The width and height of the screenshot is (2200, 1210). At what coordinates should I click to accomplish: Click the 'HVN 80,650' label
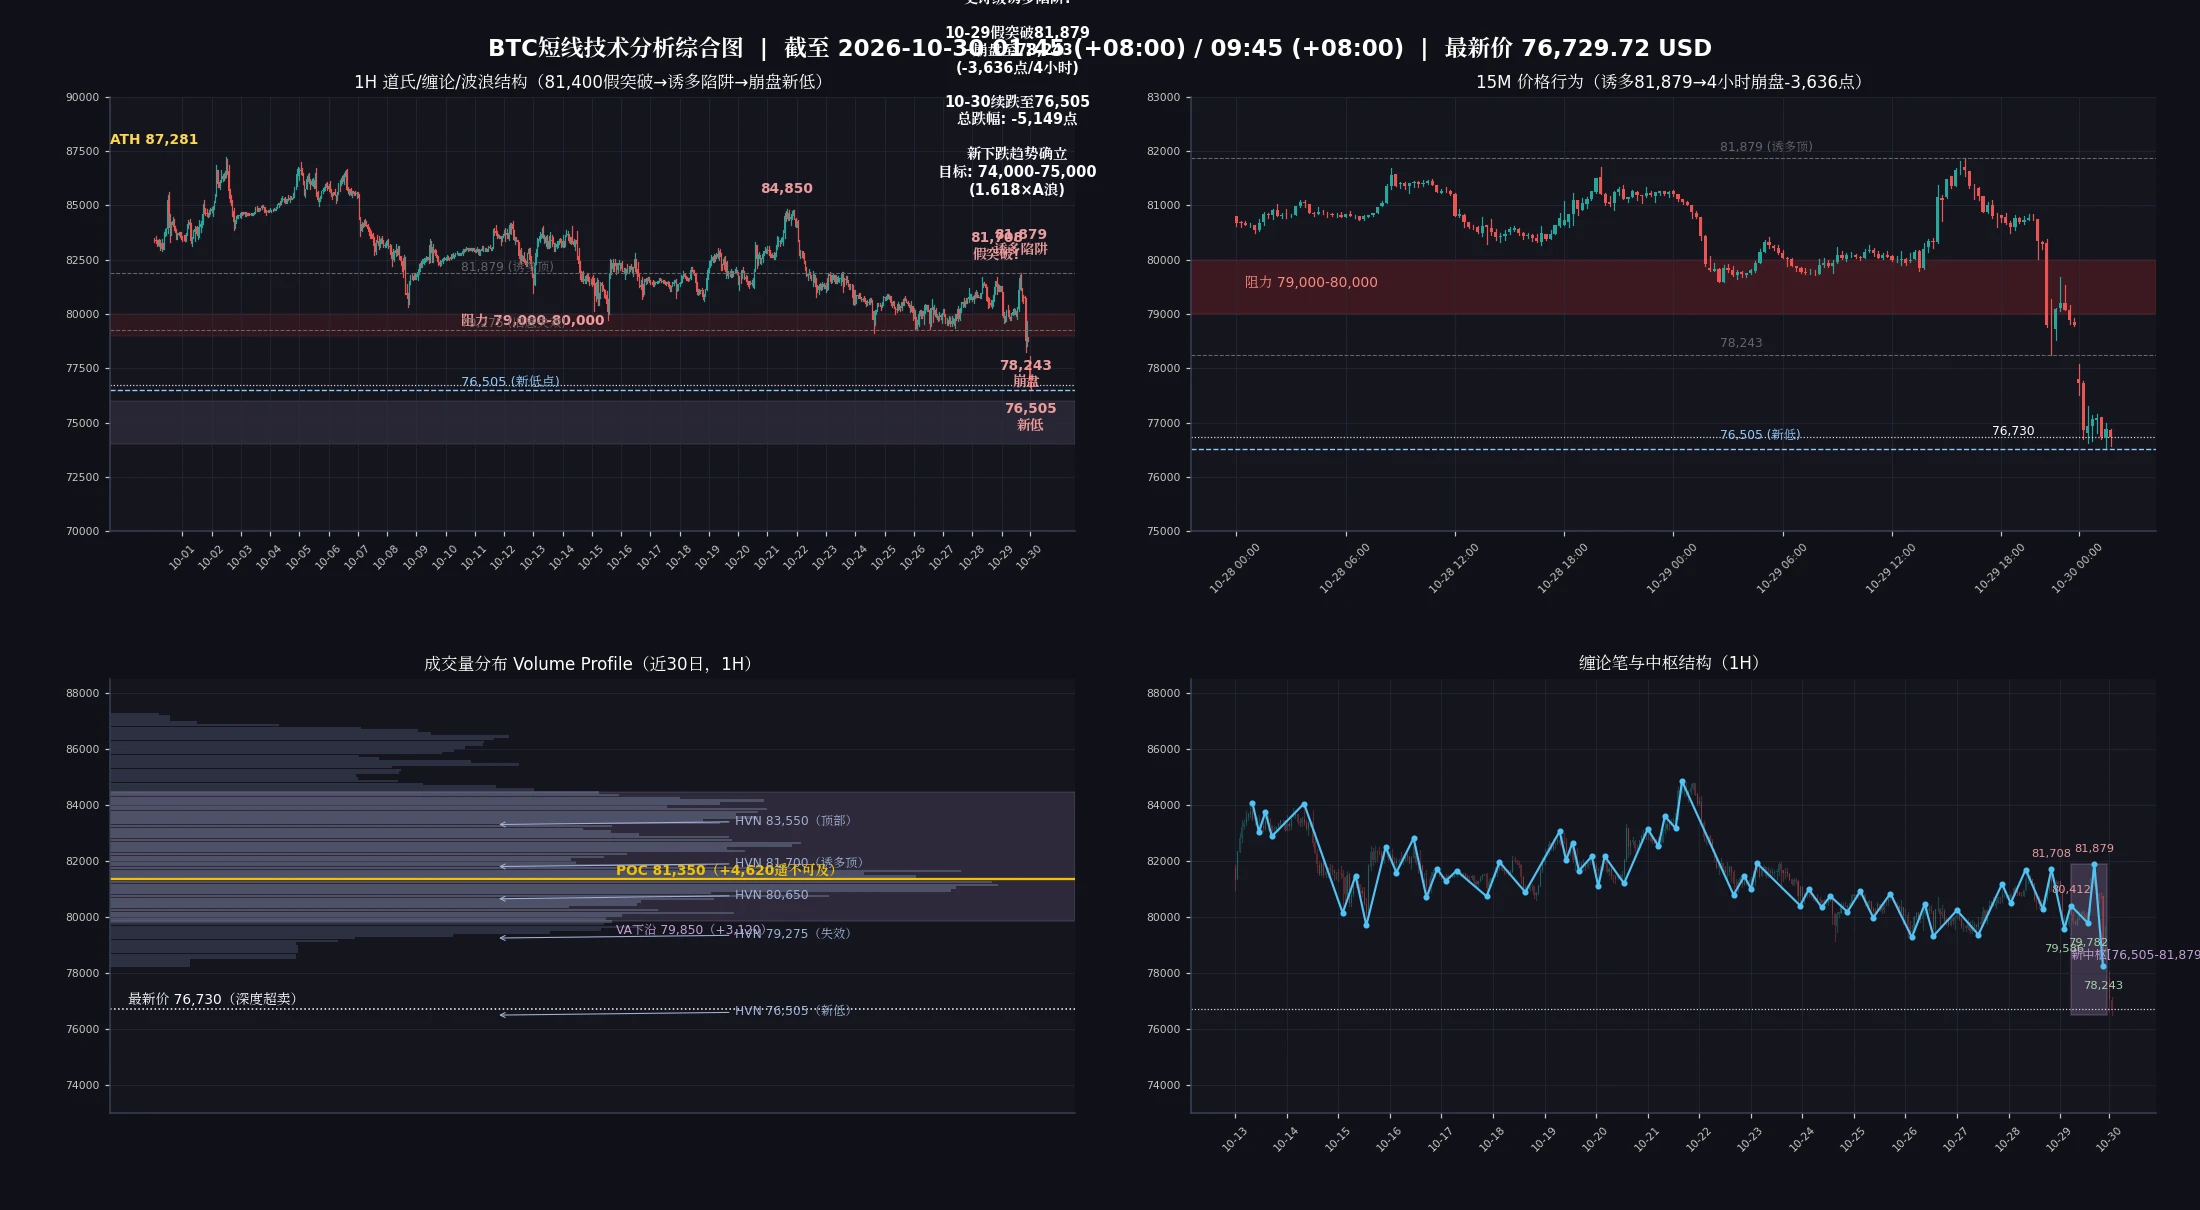(771, 894)
